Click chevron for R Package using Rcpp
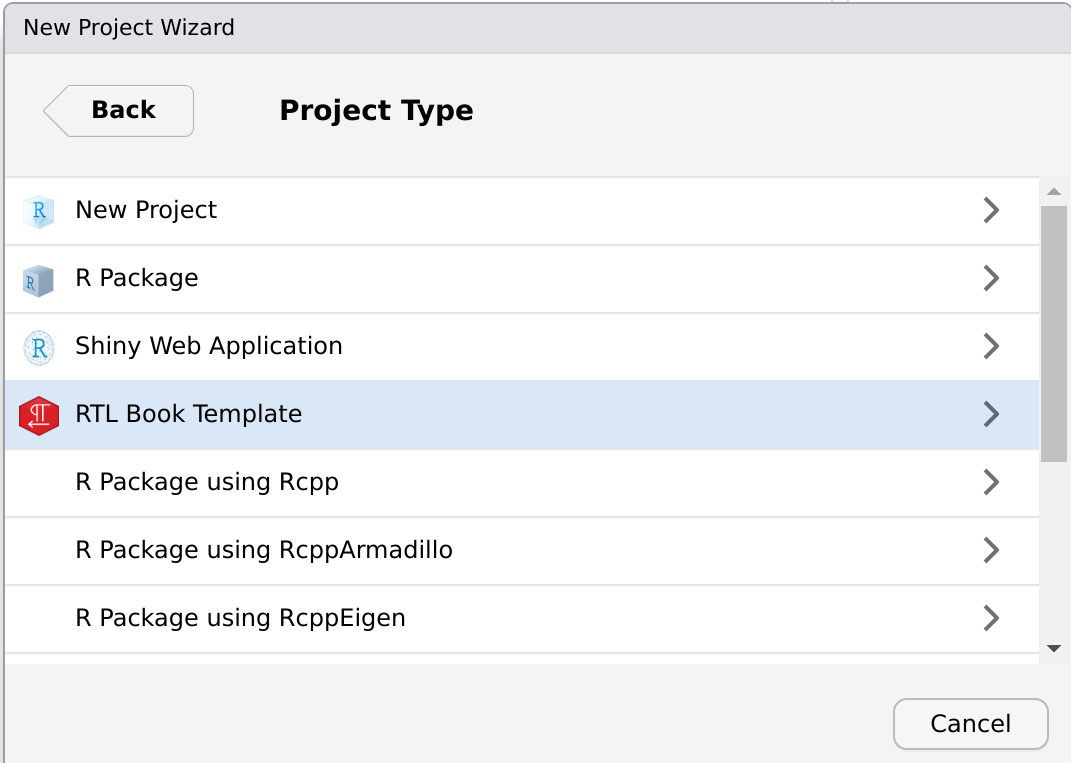The width and height of the screenshot is (1071, 763). 991,482
